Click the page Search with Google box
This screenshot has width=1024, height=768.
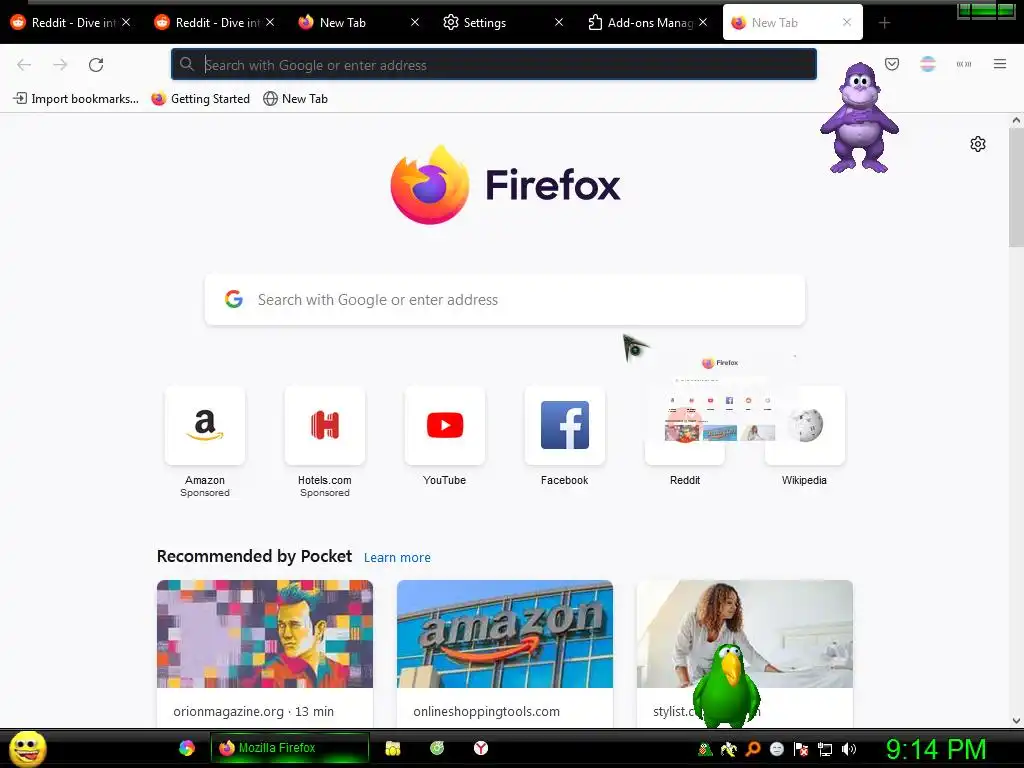tap(505, 300)
